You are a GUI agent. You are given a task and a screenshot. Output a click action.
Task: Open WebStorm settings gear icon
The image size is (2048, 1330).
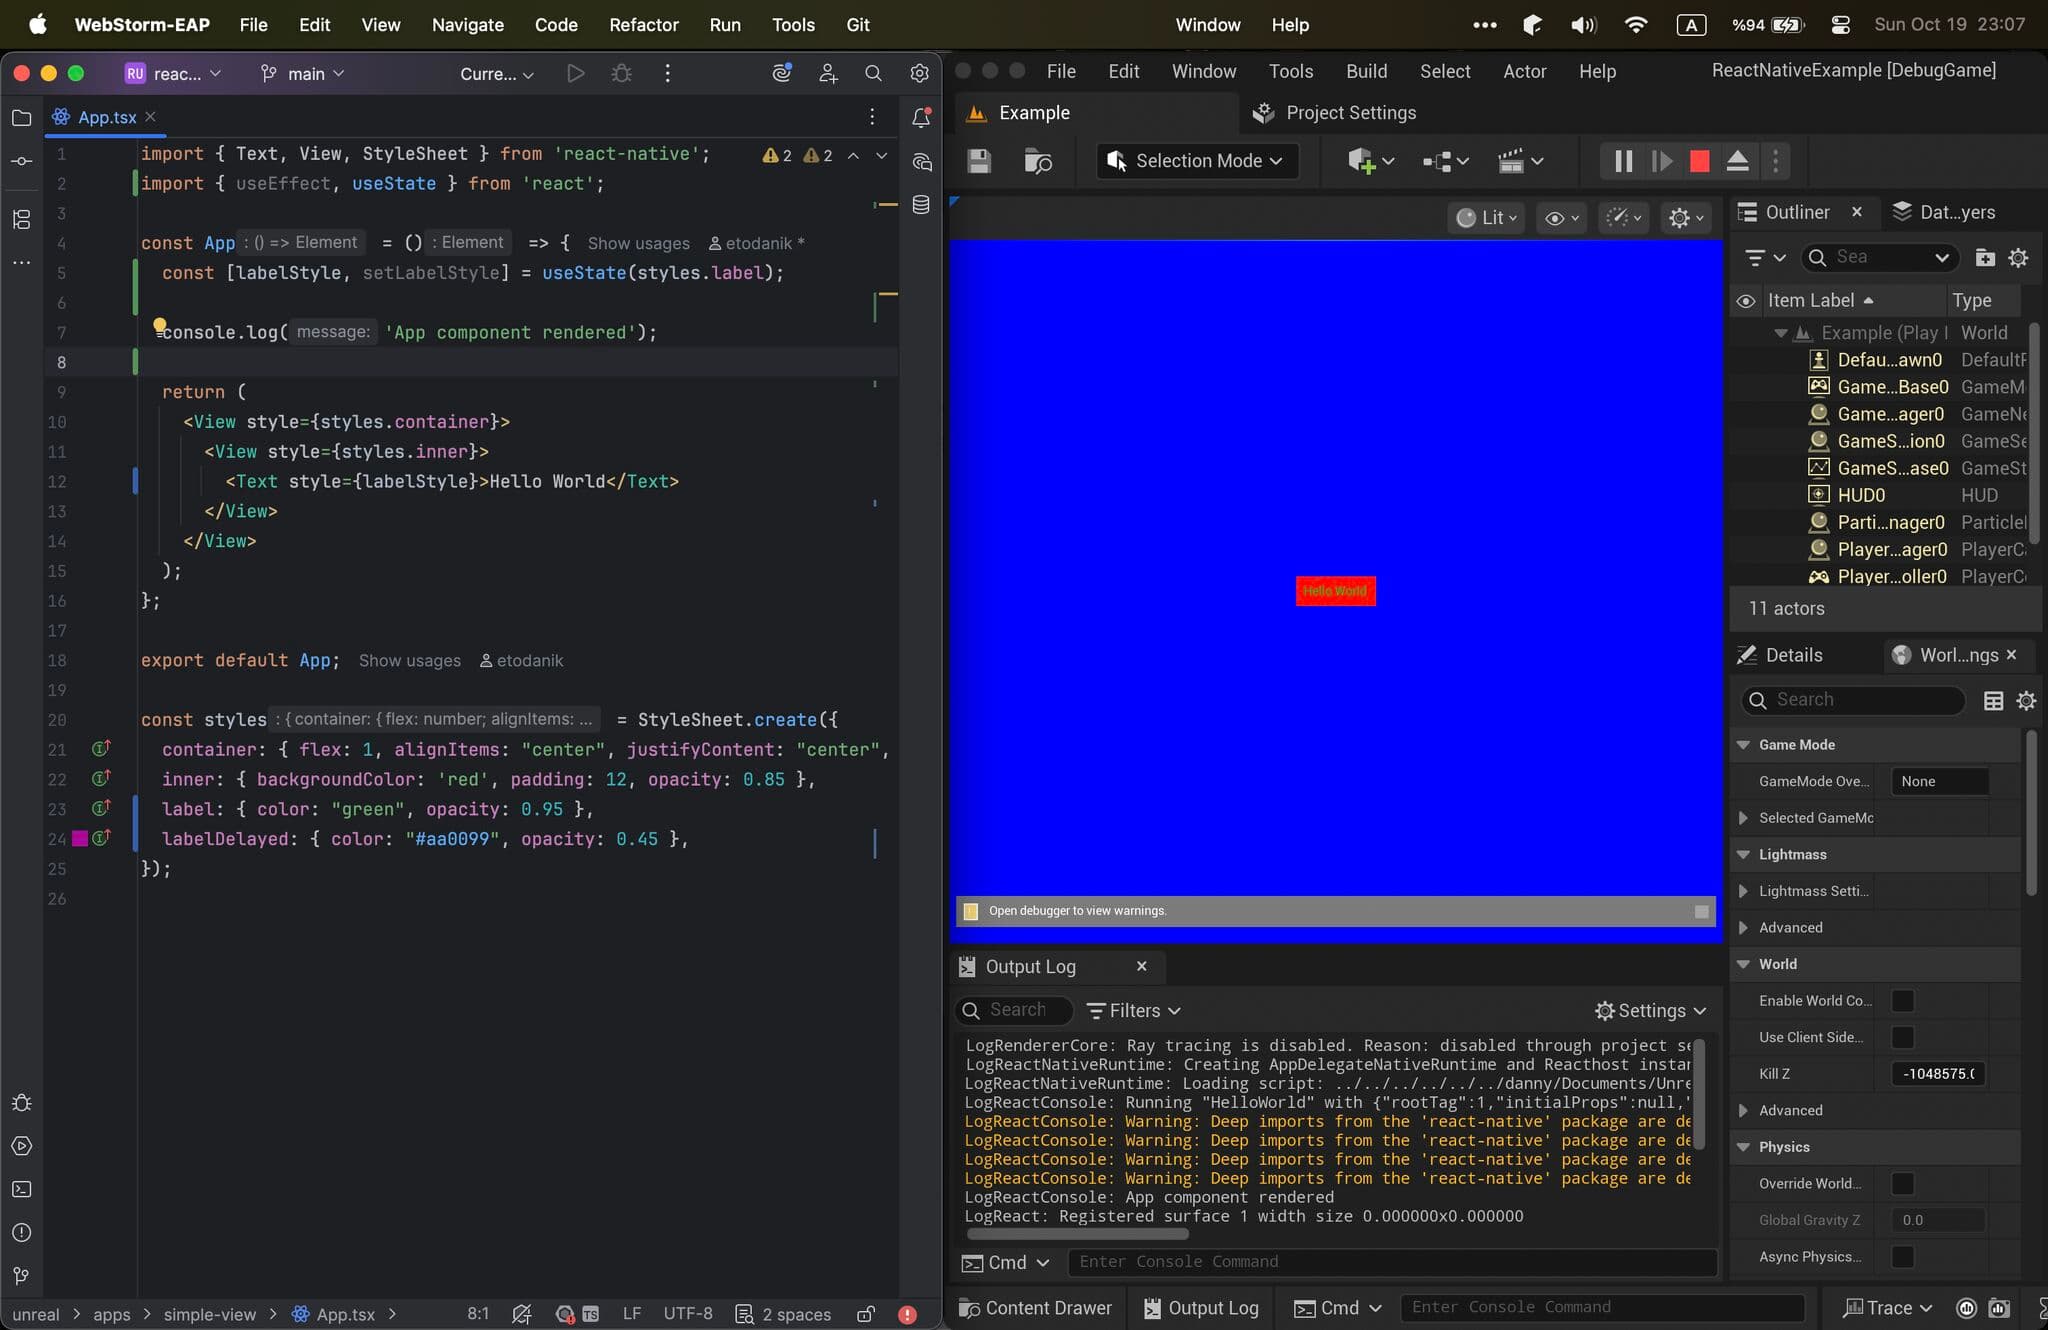point(918,73)
